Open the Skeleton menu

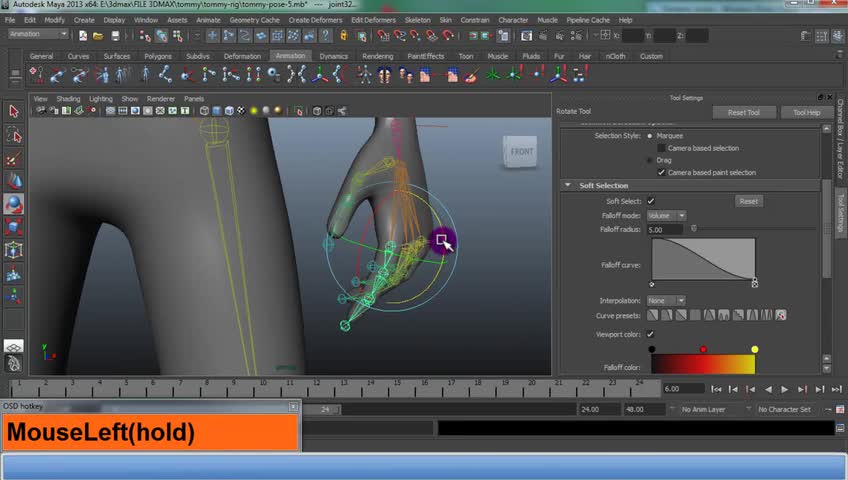coord(418,20)
